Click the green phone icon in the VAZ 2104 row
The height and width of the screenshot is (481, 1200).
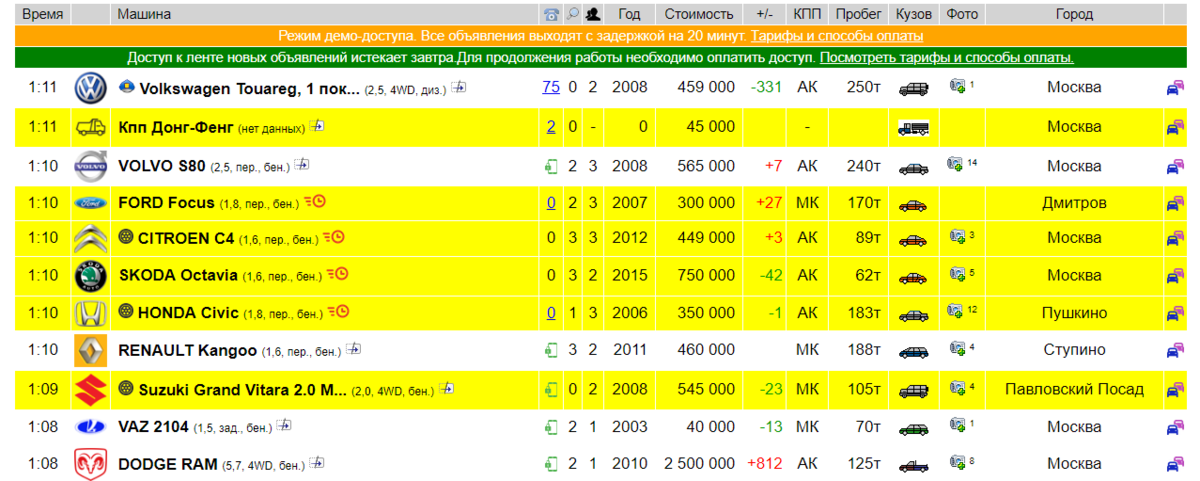pos(551,427)
